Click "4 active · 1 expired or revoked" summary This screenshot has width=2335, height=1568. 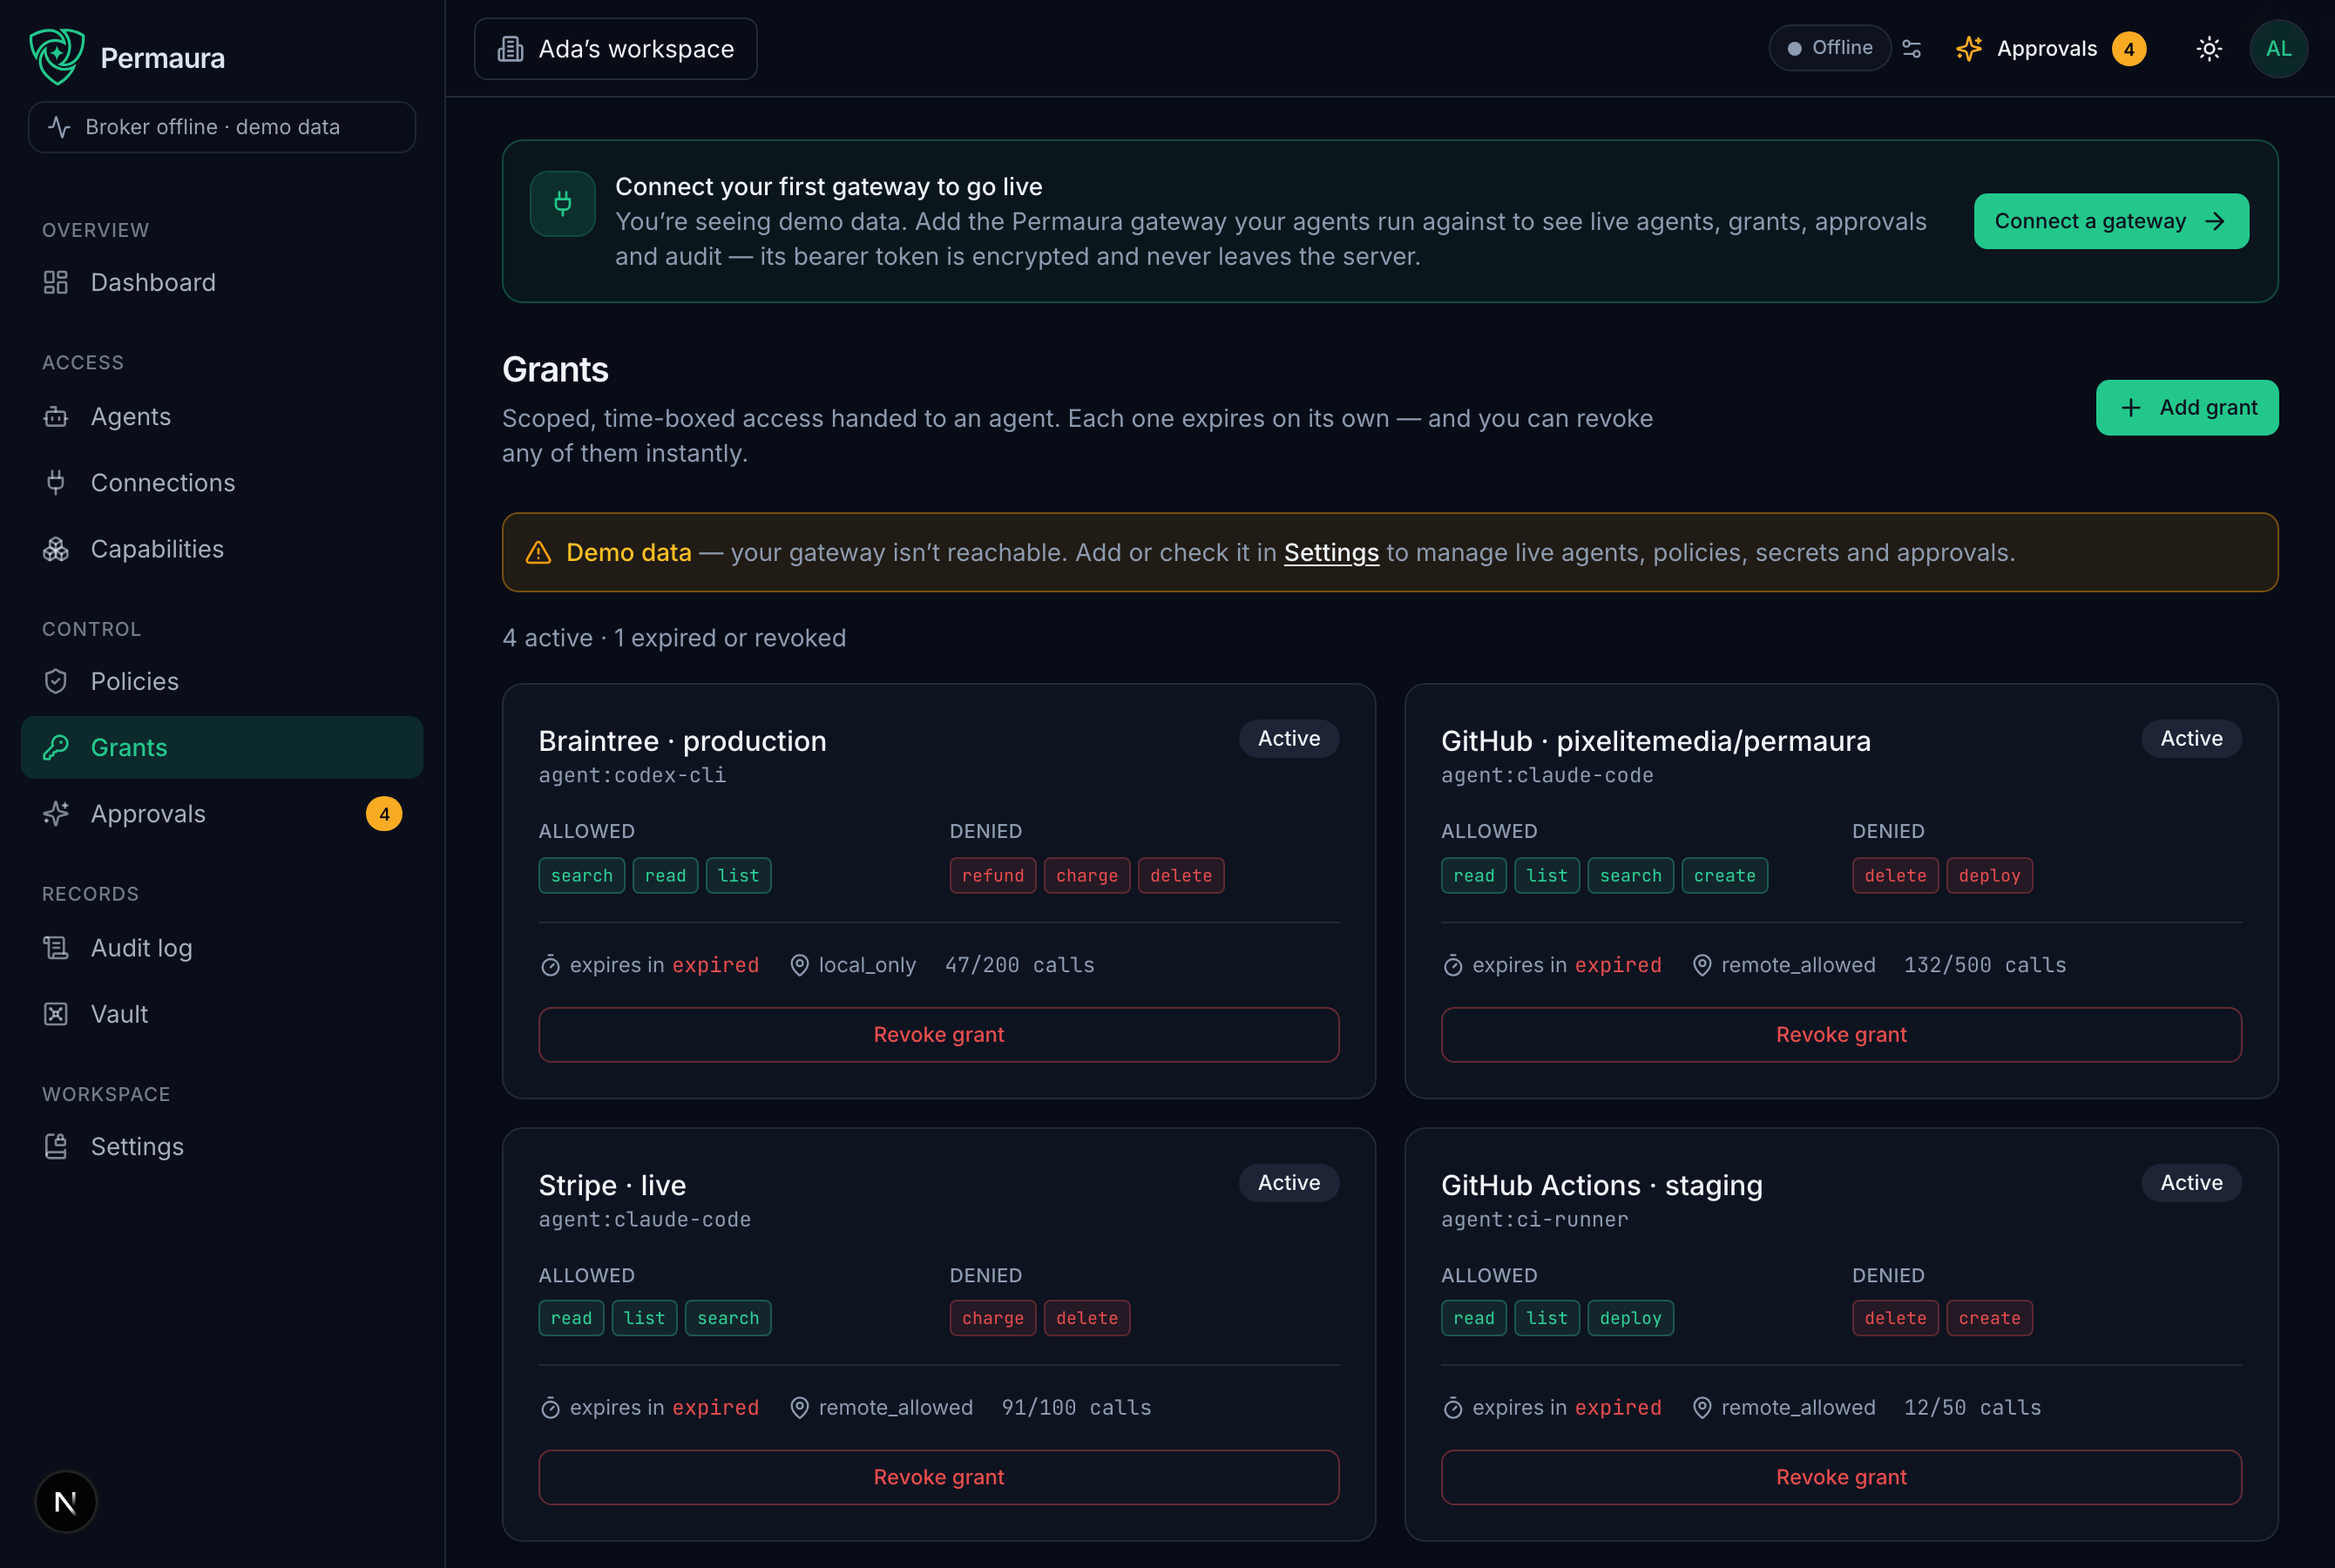click(x=674, y=638)
